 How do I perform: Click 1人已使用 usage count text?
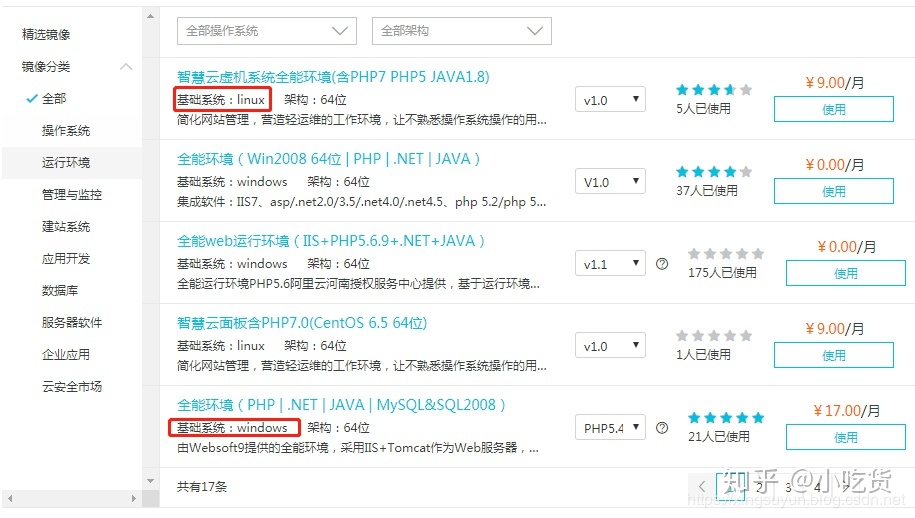[703, 355]
